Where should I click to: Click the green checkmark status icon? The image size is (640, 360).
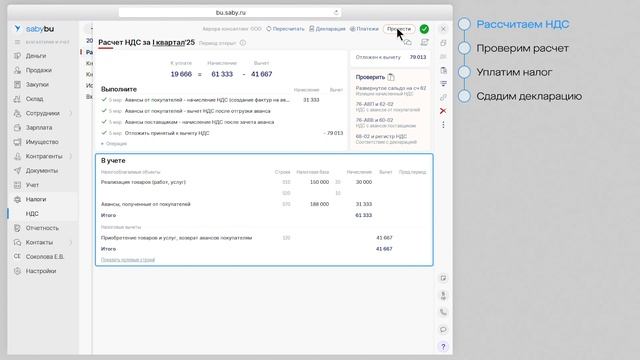coord(424,29)
